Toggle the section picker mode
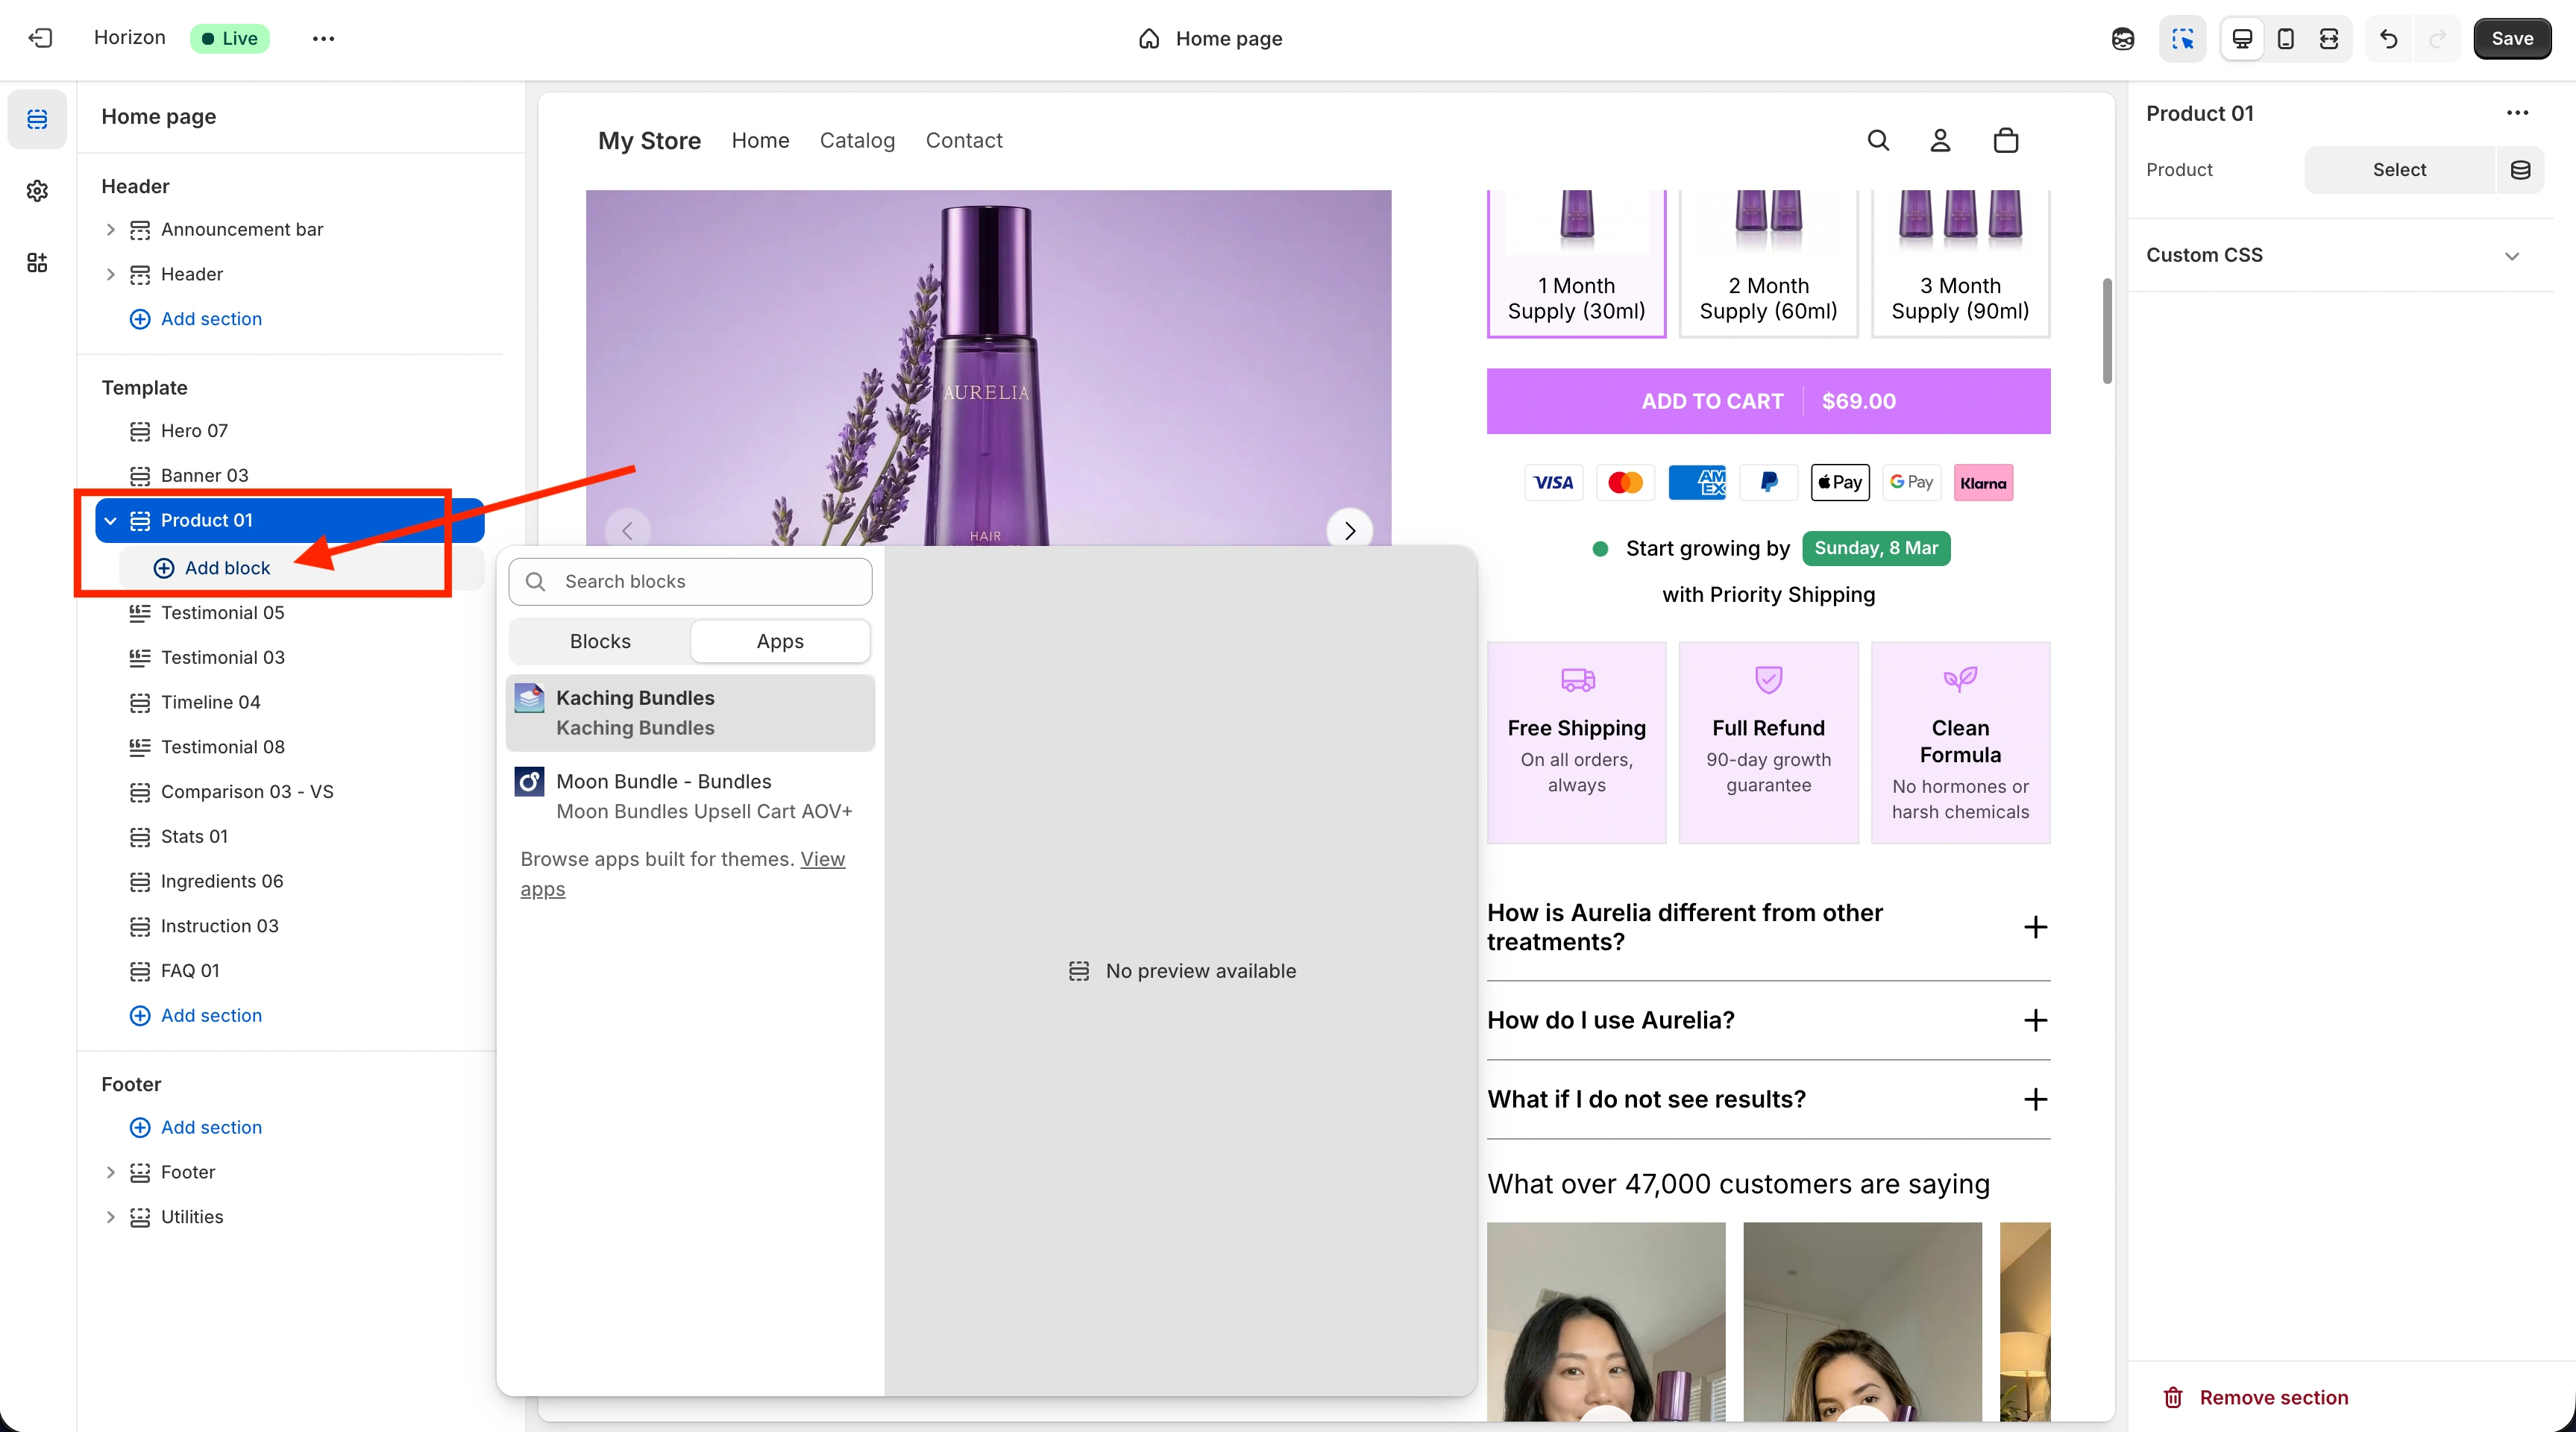This screenshot has height=1432, width=2576. [x=2183, y=39]
